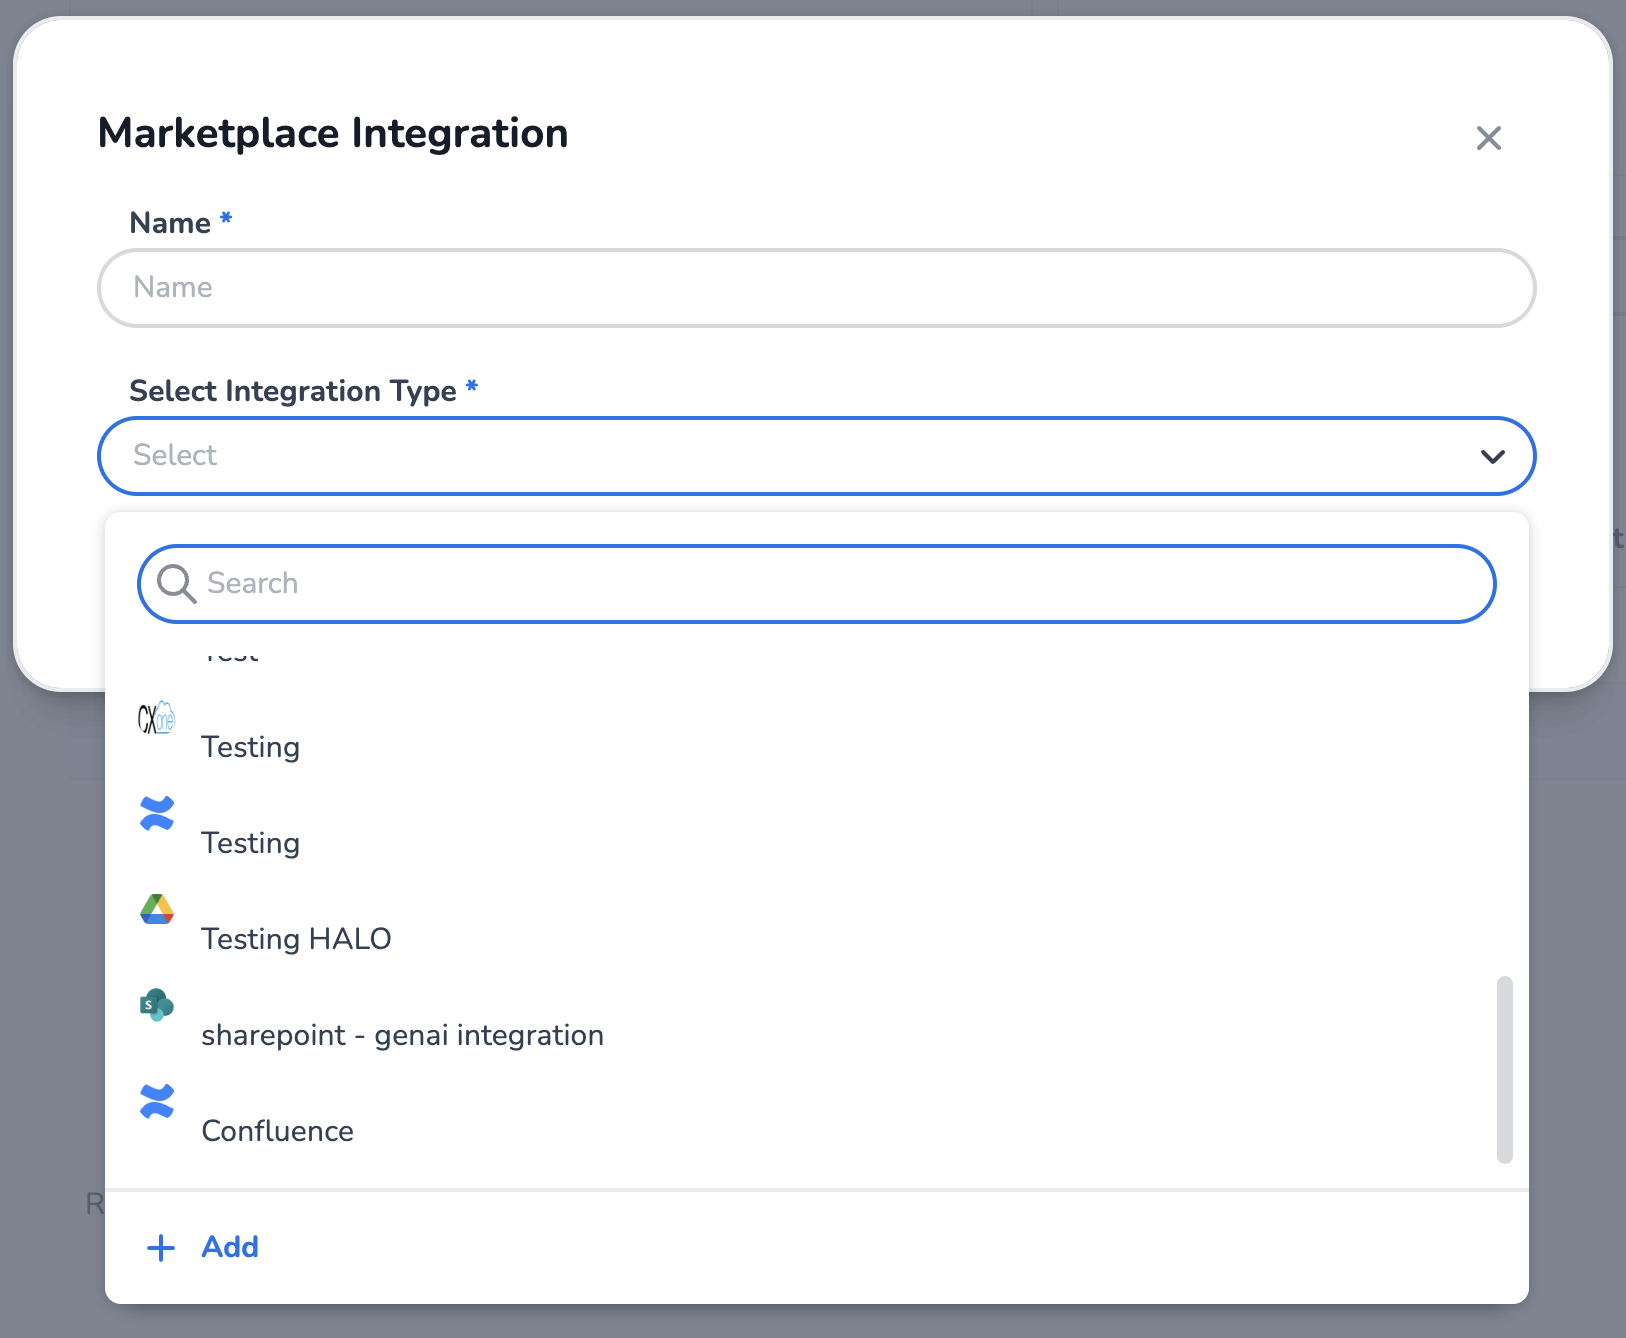Click the plus icon next to Add

[161, 1247]
